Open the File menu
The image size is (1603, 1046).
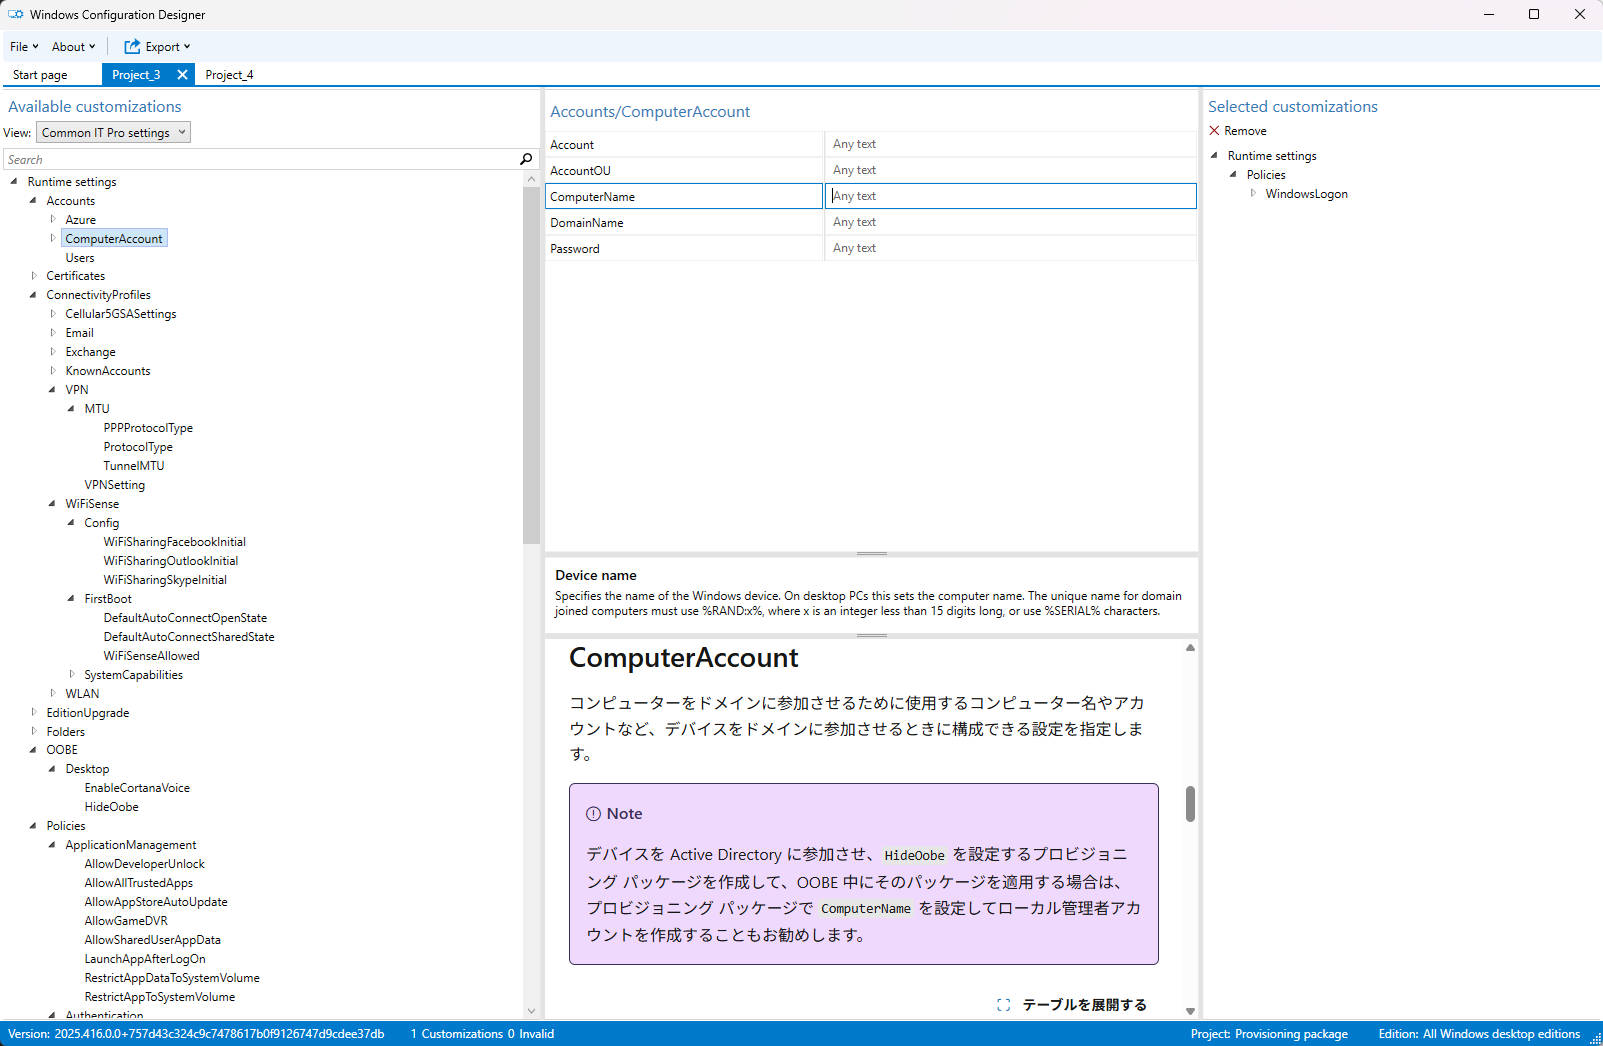22,46
